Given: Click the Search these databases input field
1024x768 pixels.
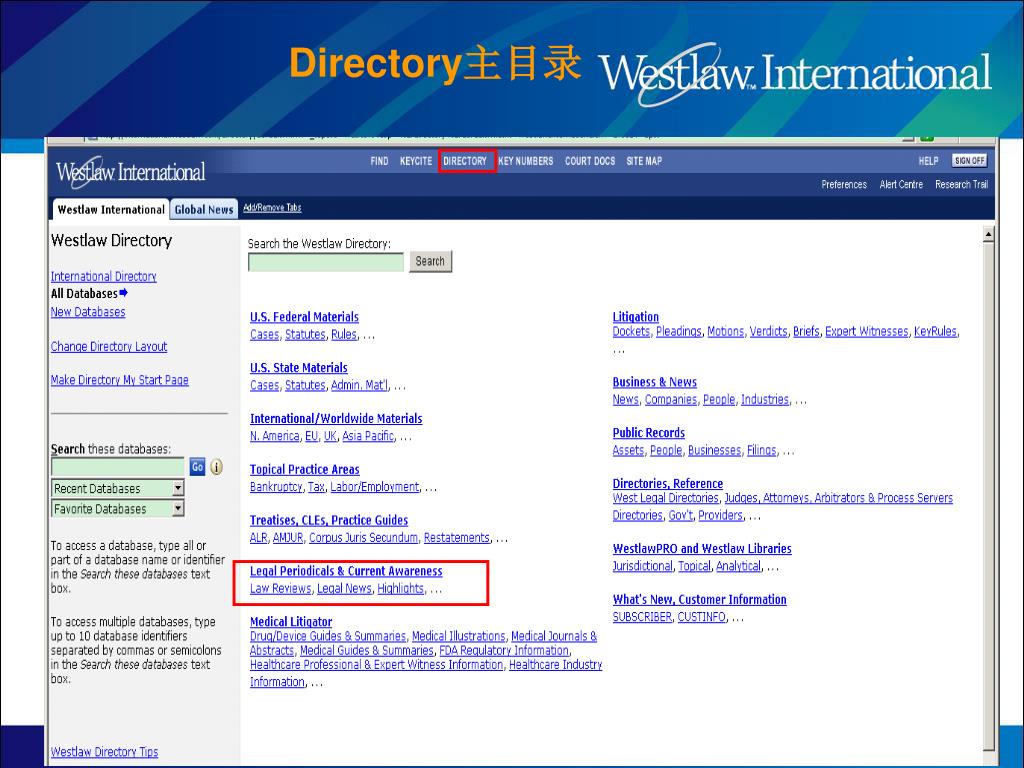Looking at the screenshot, I should pos(118,467).
